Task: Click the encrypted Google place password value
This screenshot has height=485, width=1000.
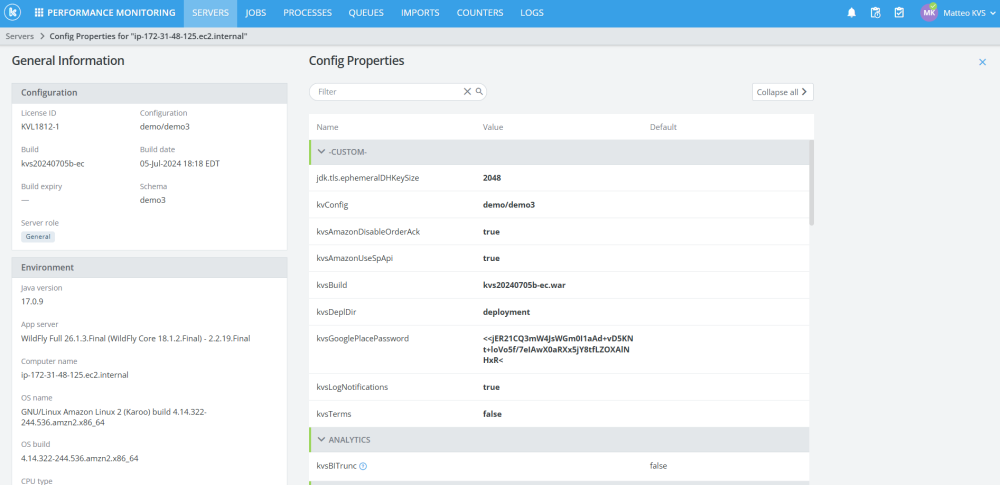Action: point(558,349)
